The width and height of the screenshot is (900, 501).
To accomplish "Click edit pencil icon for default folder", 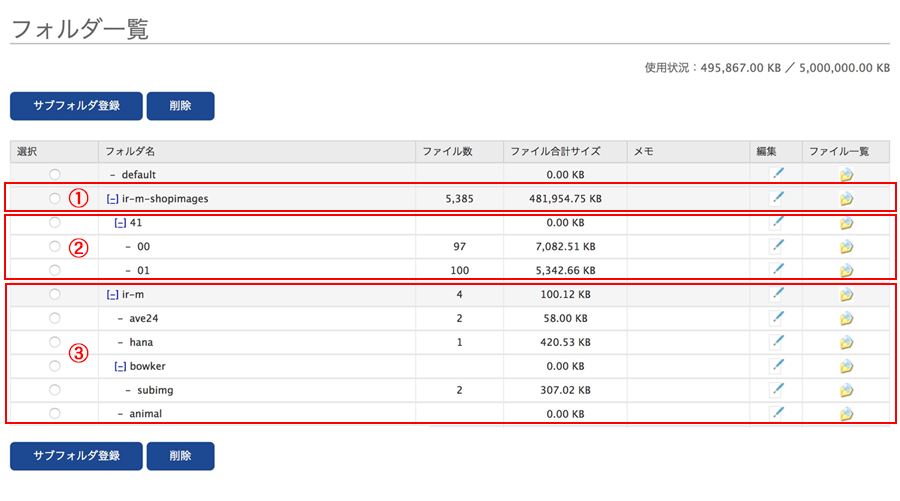I will pos(777,173).
